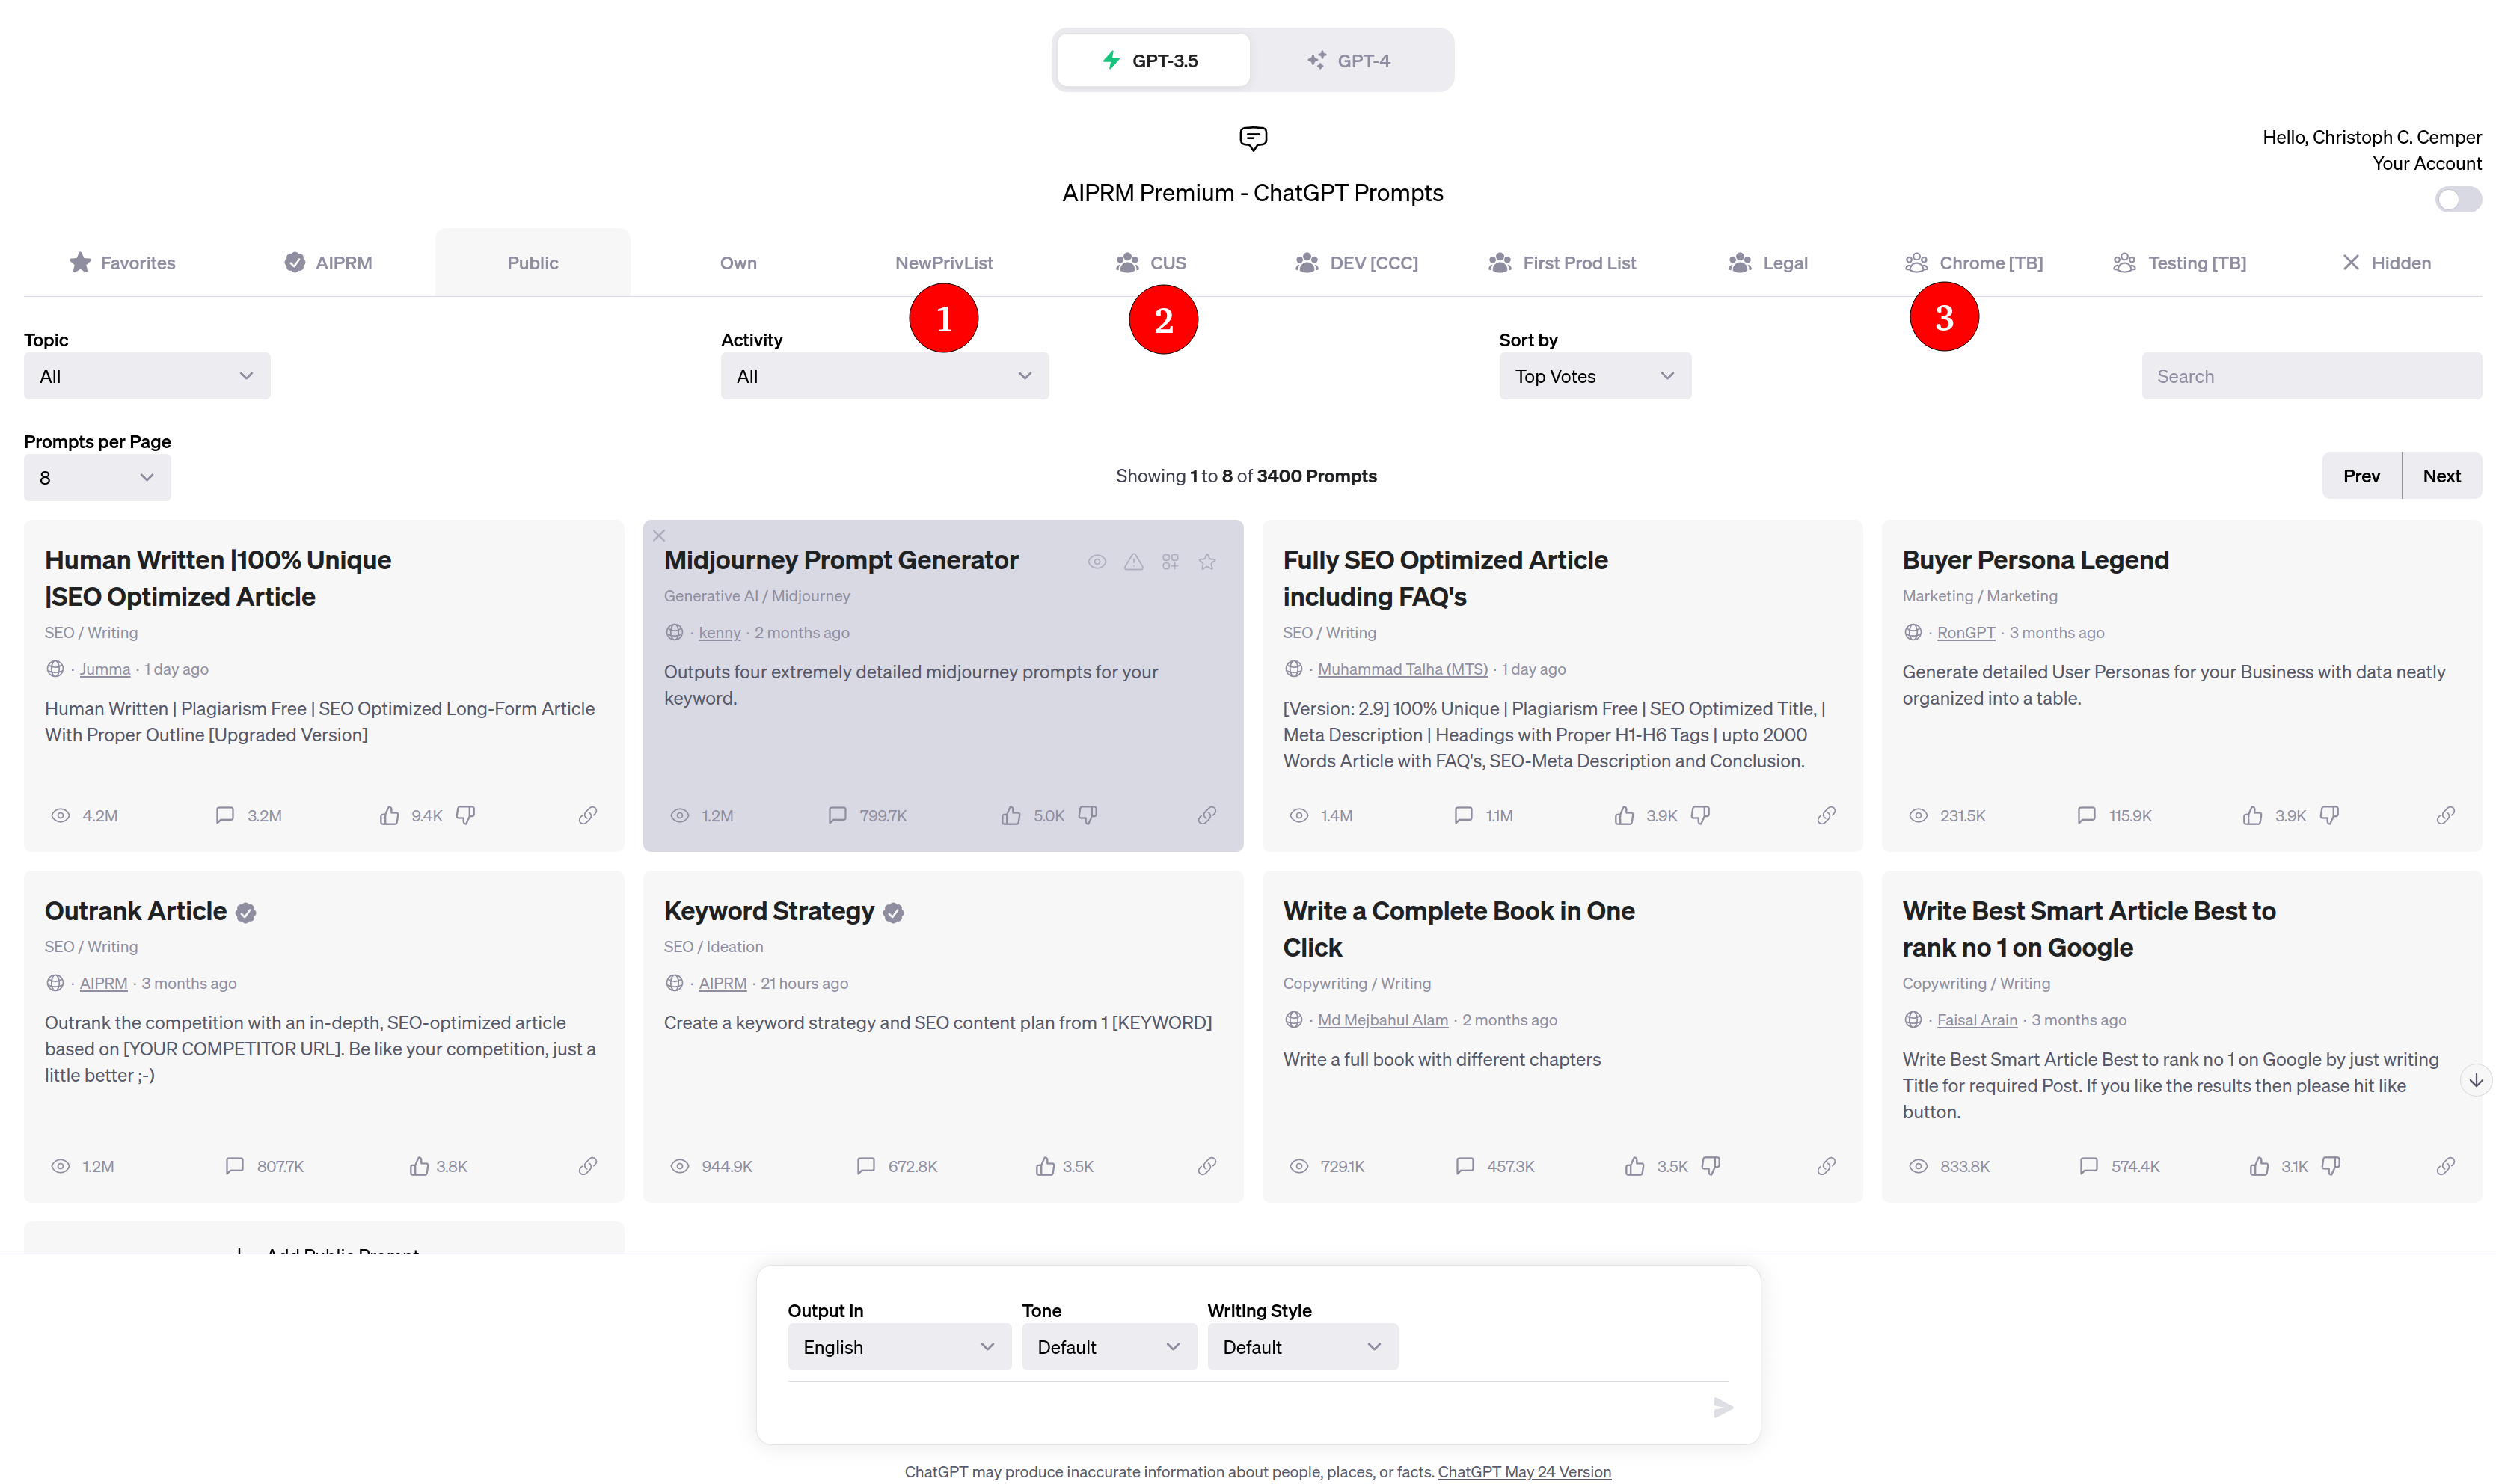The image size is (2496, 1484).
Task: Add Midjourney Prompt Generator to a list
Action: pyautogui.click(x=1170, y=562)
